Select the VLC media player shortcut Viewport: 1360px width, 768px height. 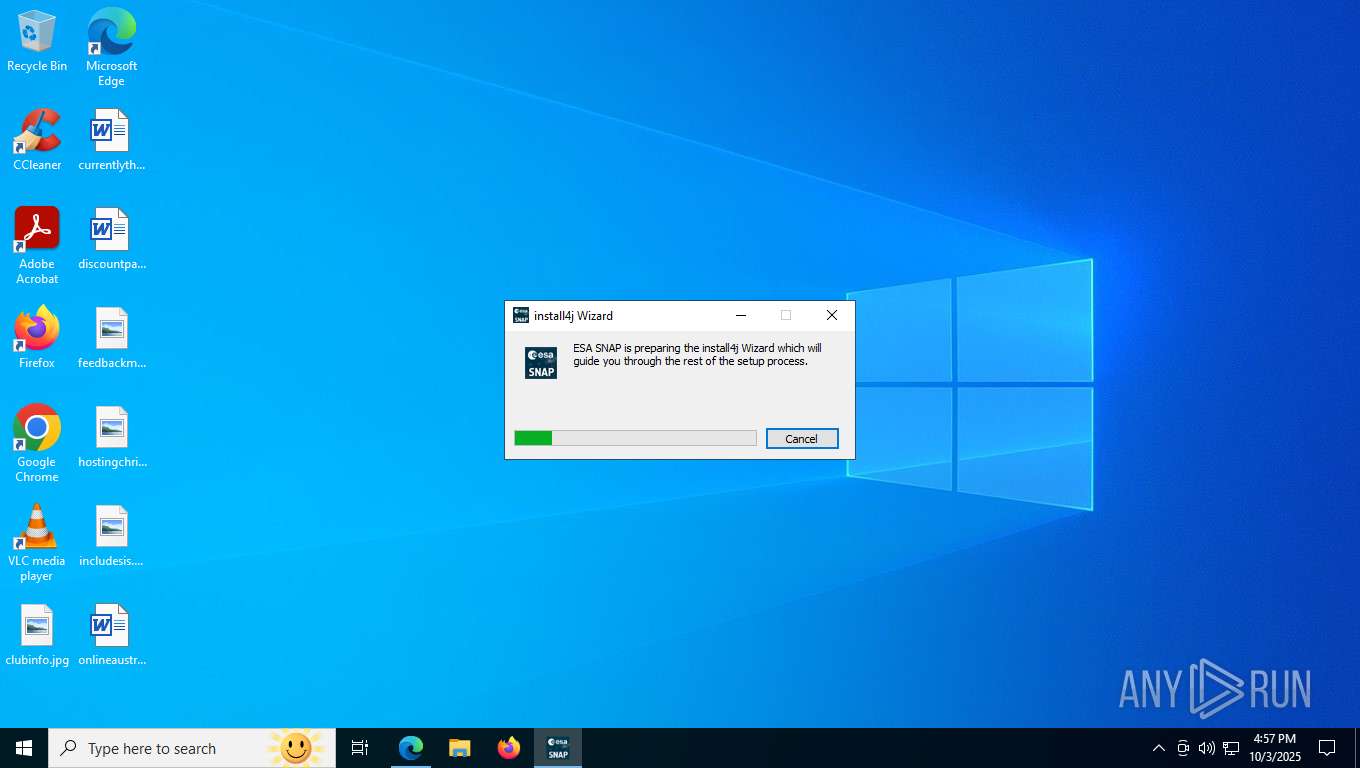(x=37, y=543)
